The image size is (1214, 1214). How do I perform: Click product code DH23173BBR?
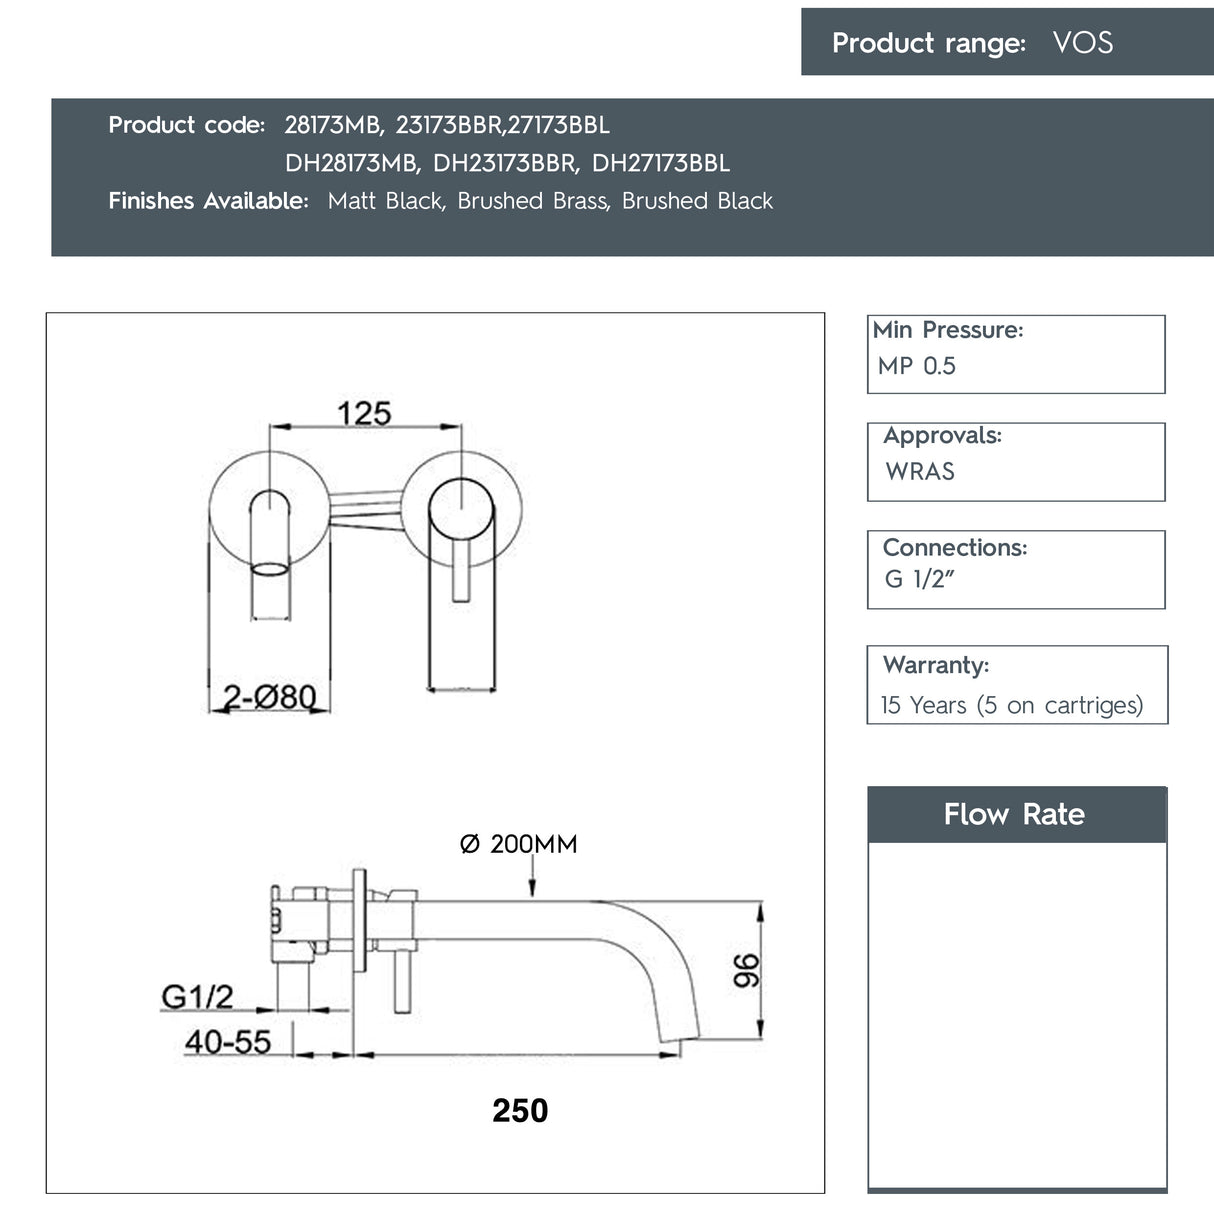tap(504, 163)
